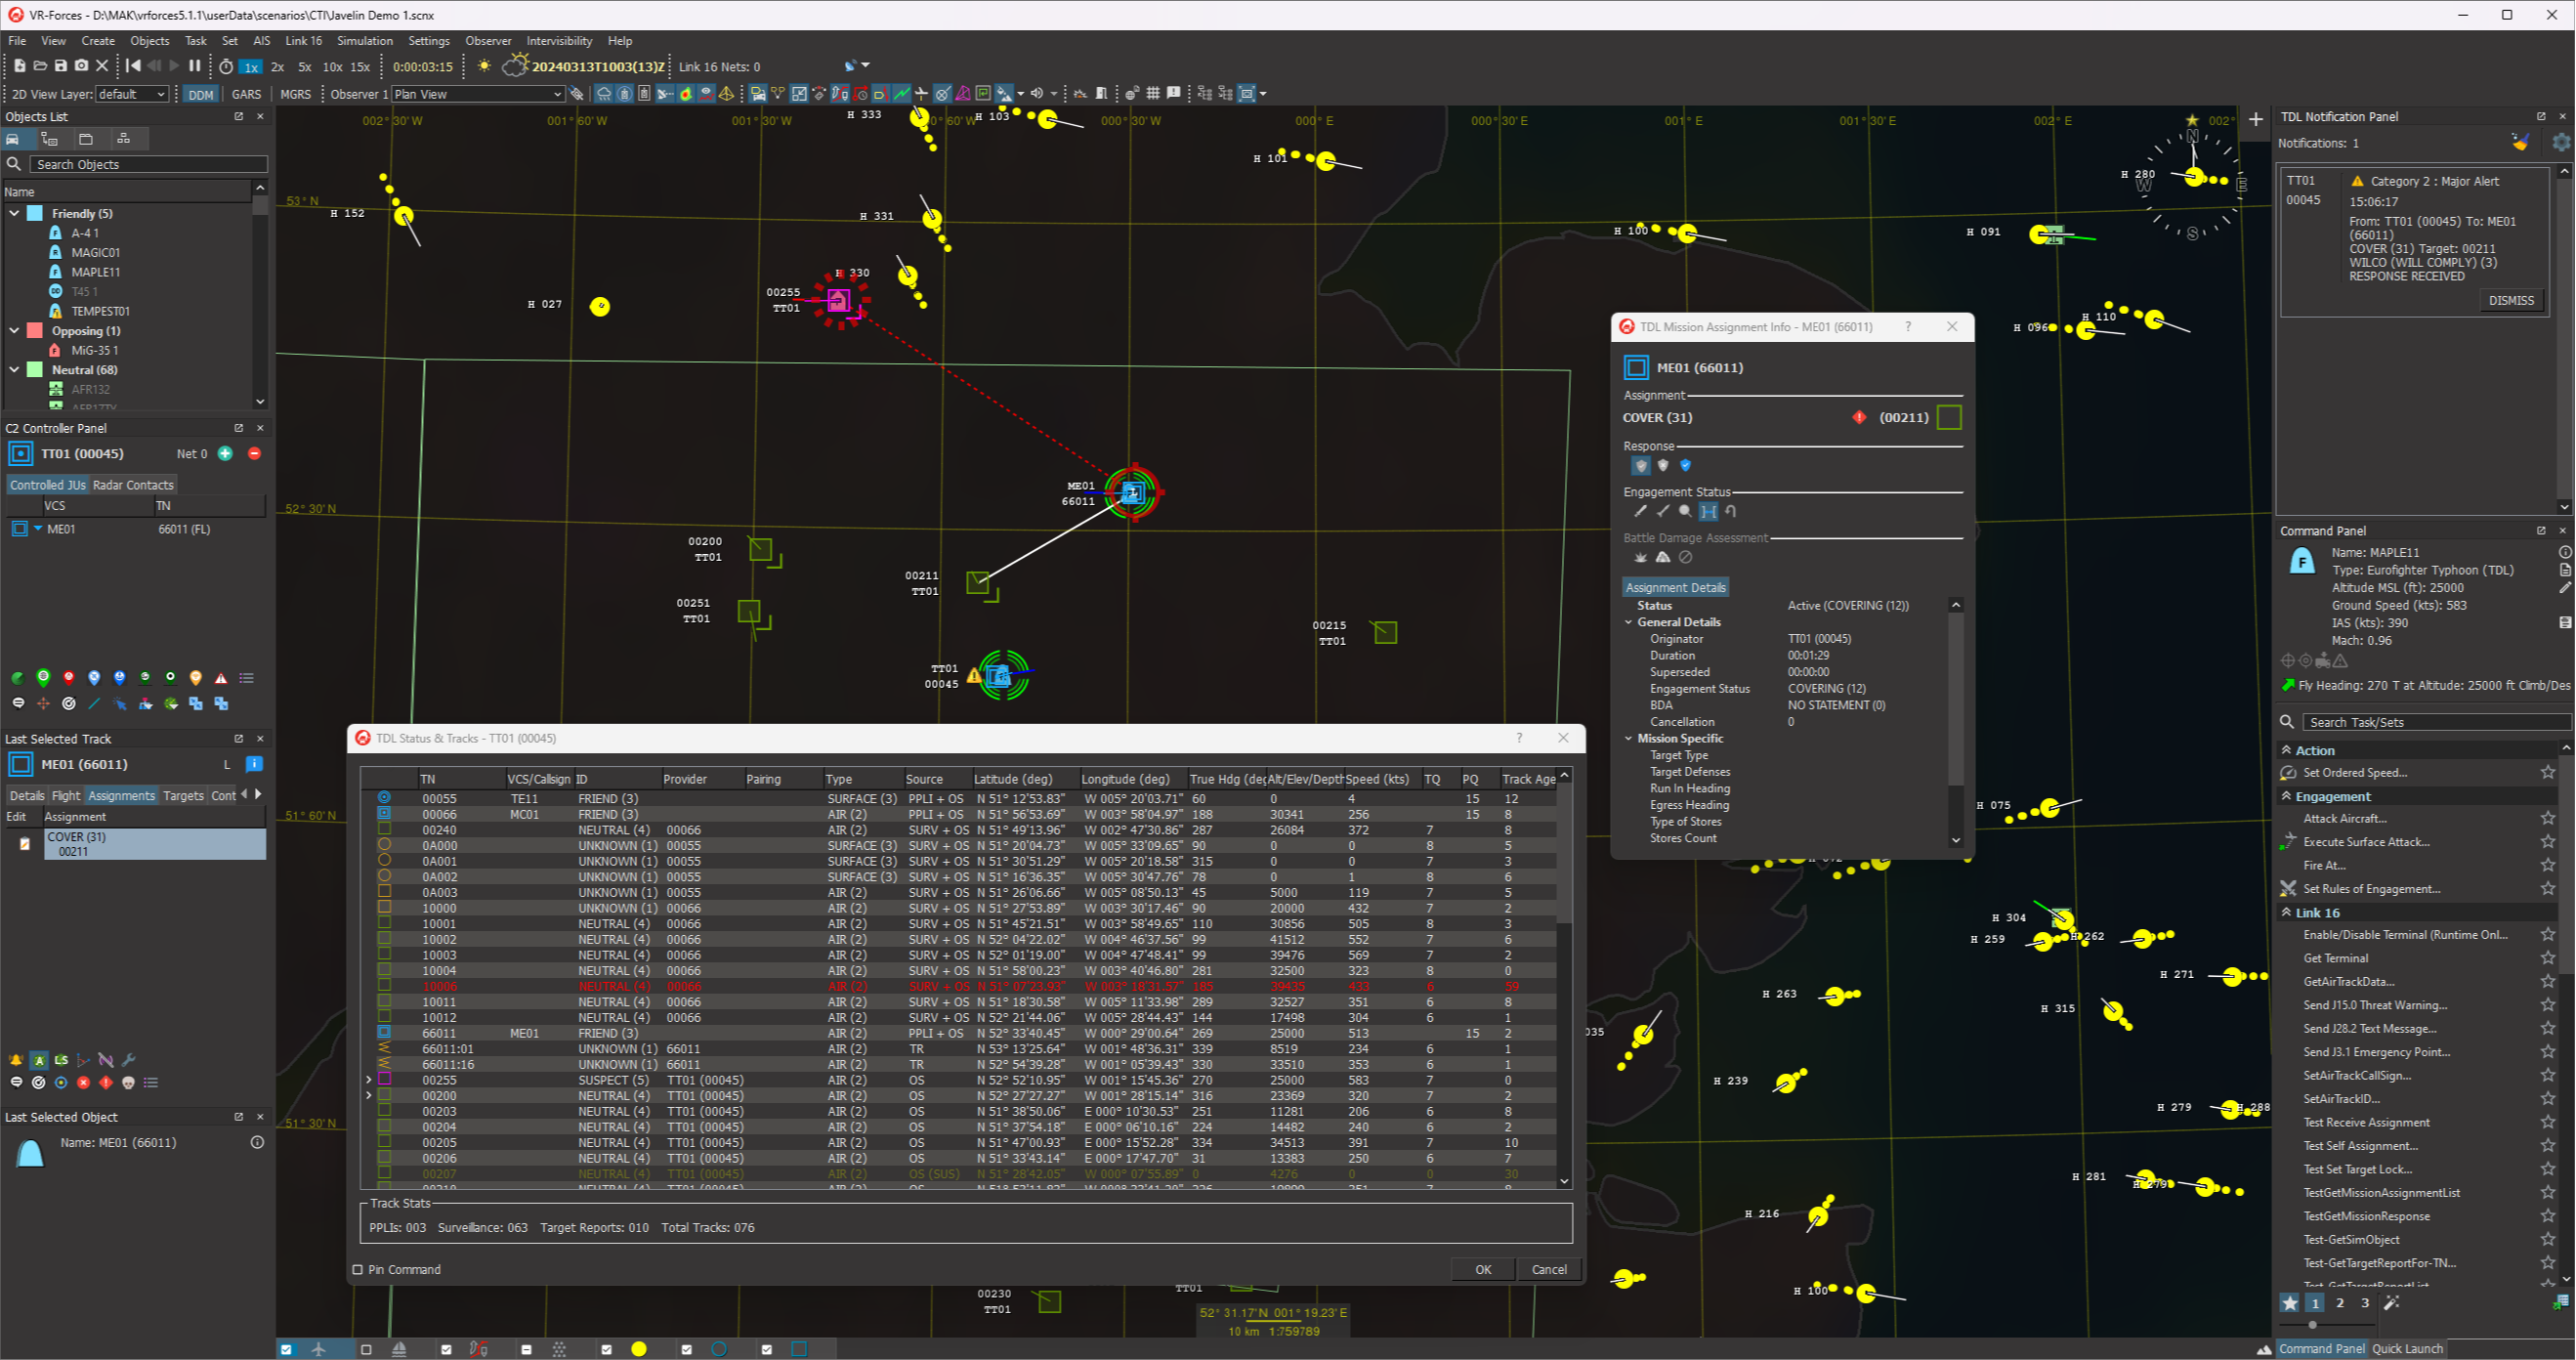Image resolution: width=2576 pixels, height=1360 pixels.
Task: Click the sun lighting icon
Action: (x=484, y=66)
